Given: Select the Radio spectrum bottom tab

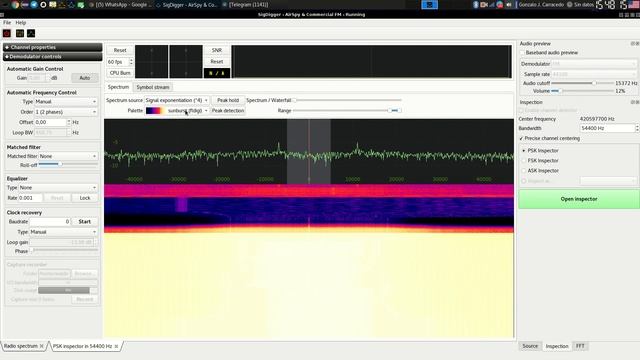Looking at the screenshot, I should [20, 346].
